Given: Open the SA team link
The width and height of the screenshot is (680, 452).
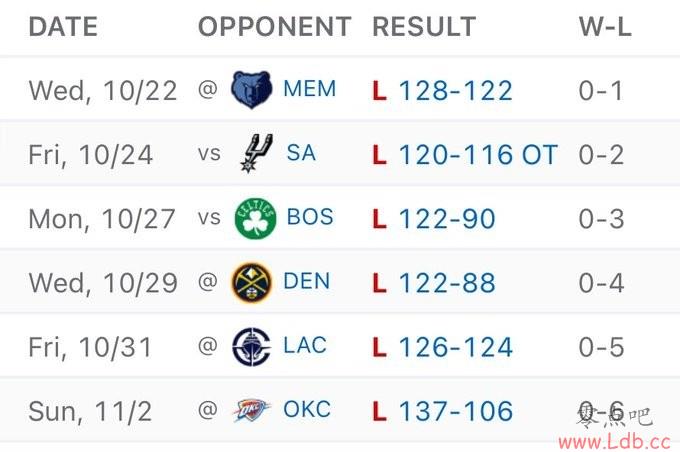Looking at the screenshot, I should 301,154.
